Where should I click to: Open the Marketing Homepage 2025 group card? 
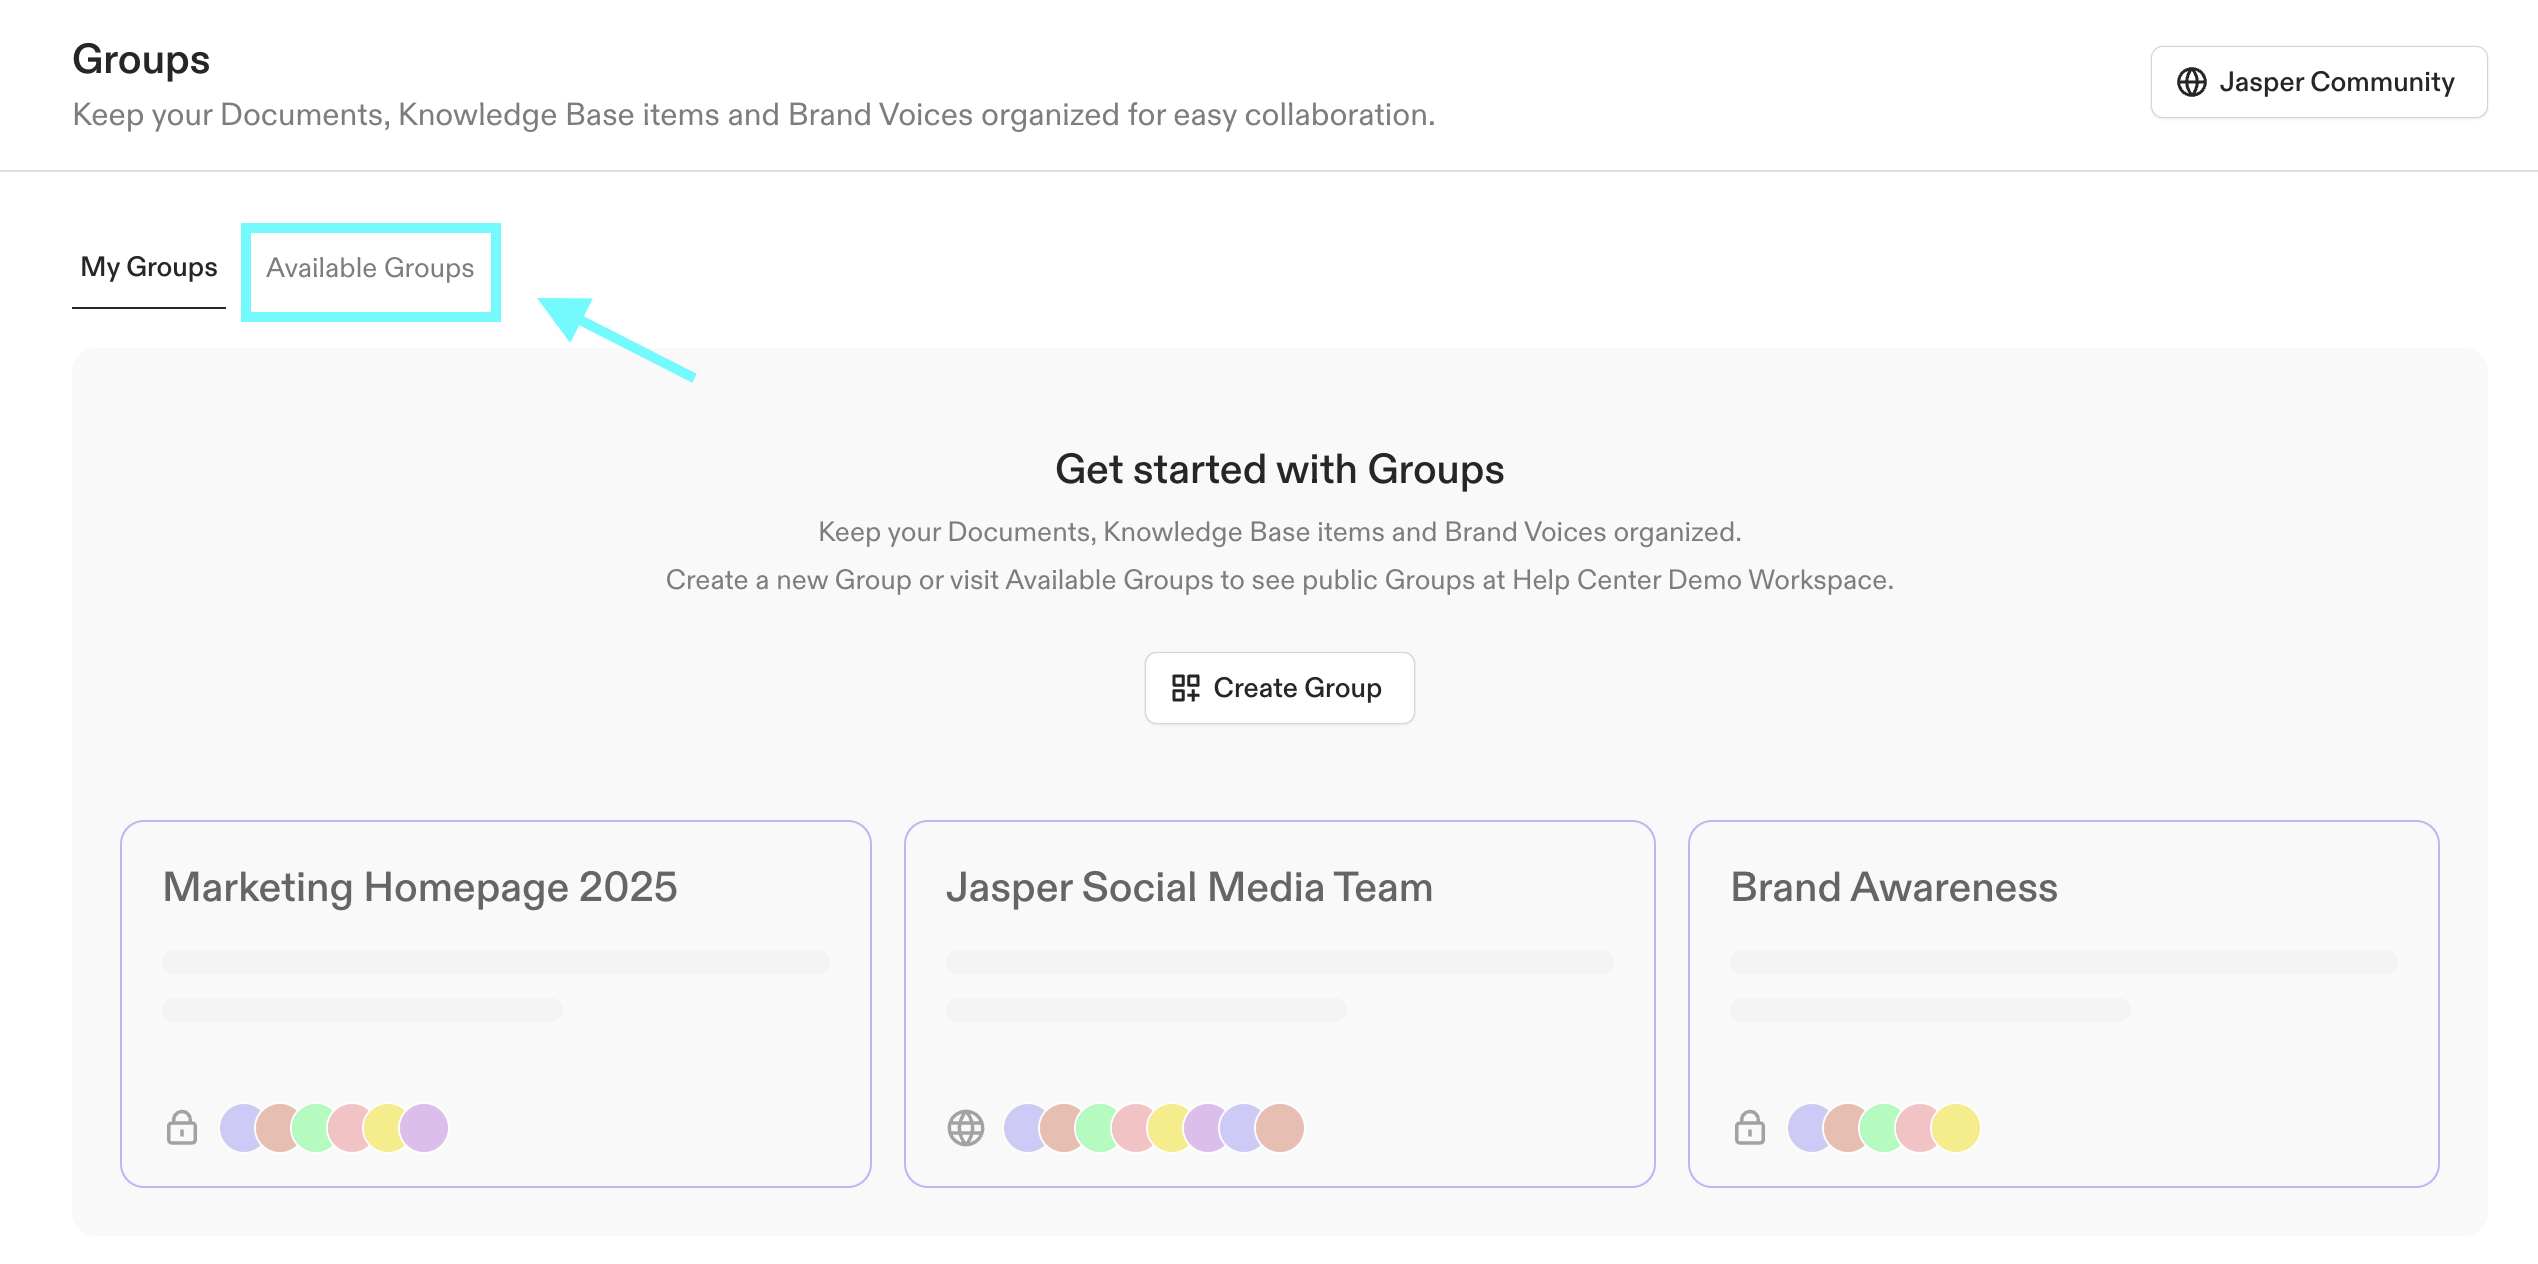click(x=496, y=1004)
